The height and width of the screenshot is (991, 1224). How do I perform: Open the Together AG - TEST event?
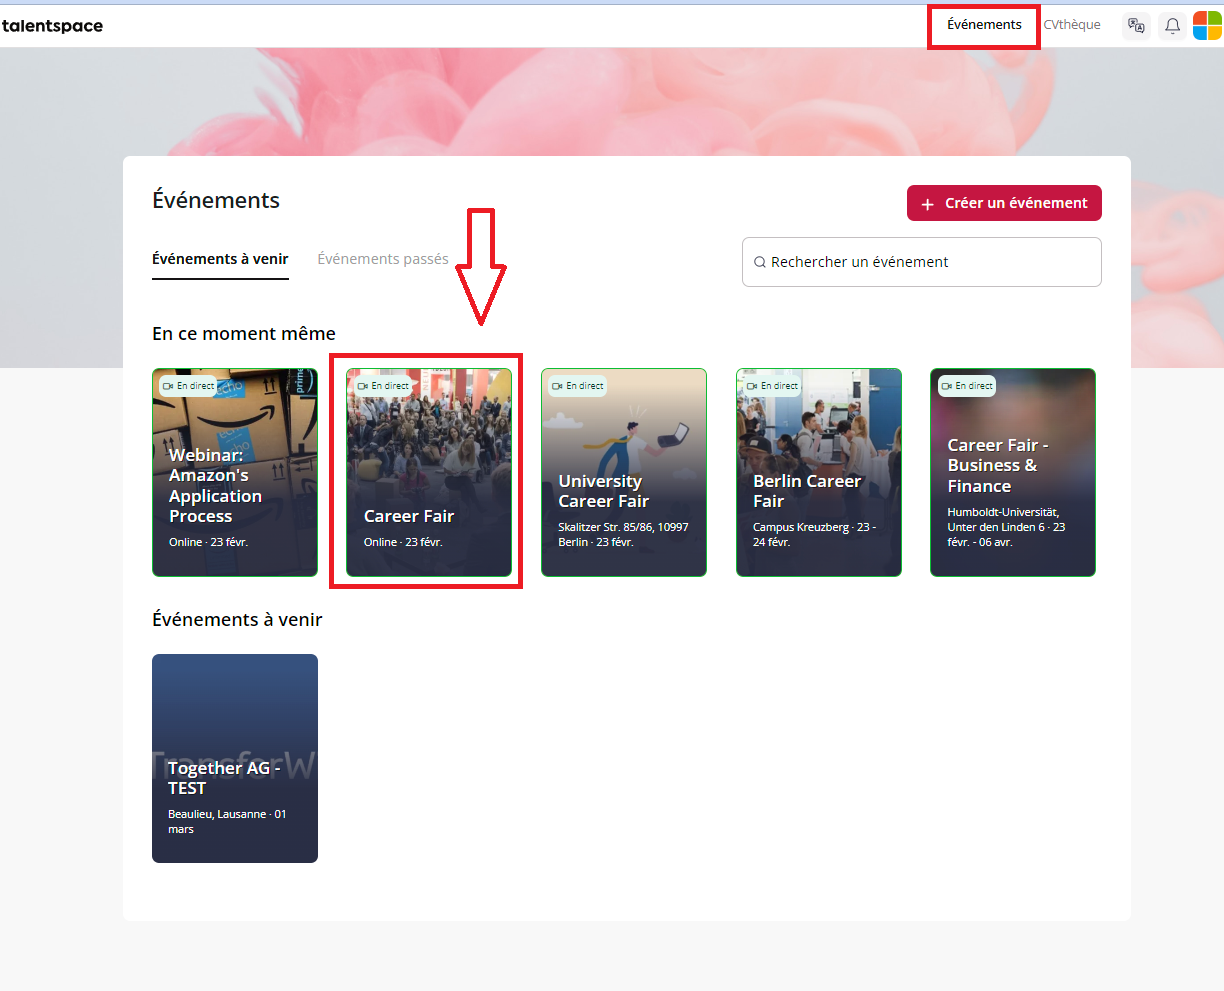point(235,758)
